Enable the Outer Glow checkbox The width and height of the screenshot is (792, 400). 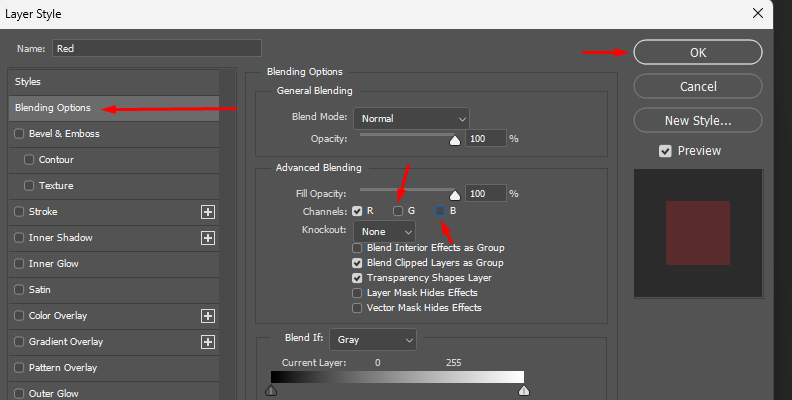pyautogui.click(x=19, y=393)
